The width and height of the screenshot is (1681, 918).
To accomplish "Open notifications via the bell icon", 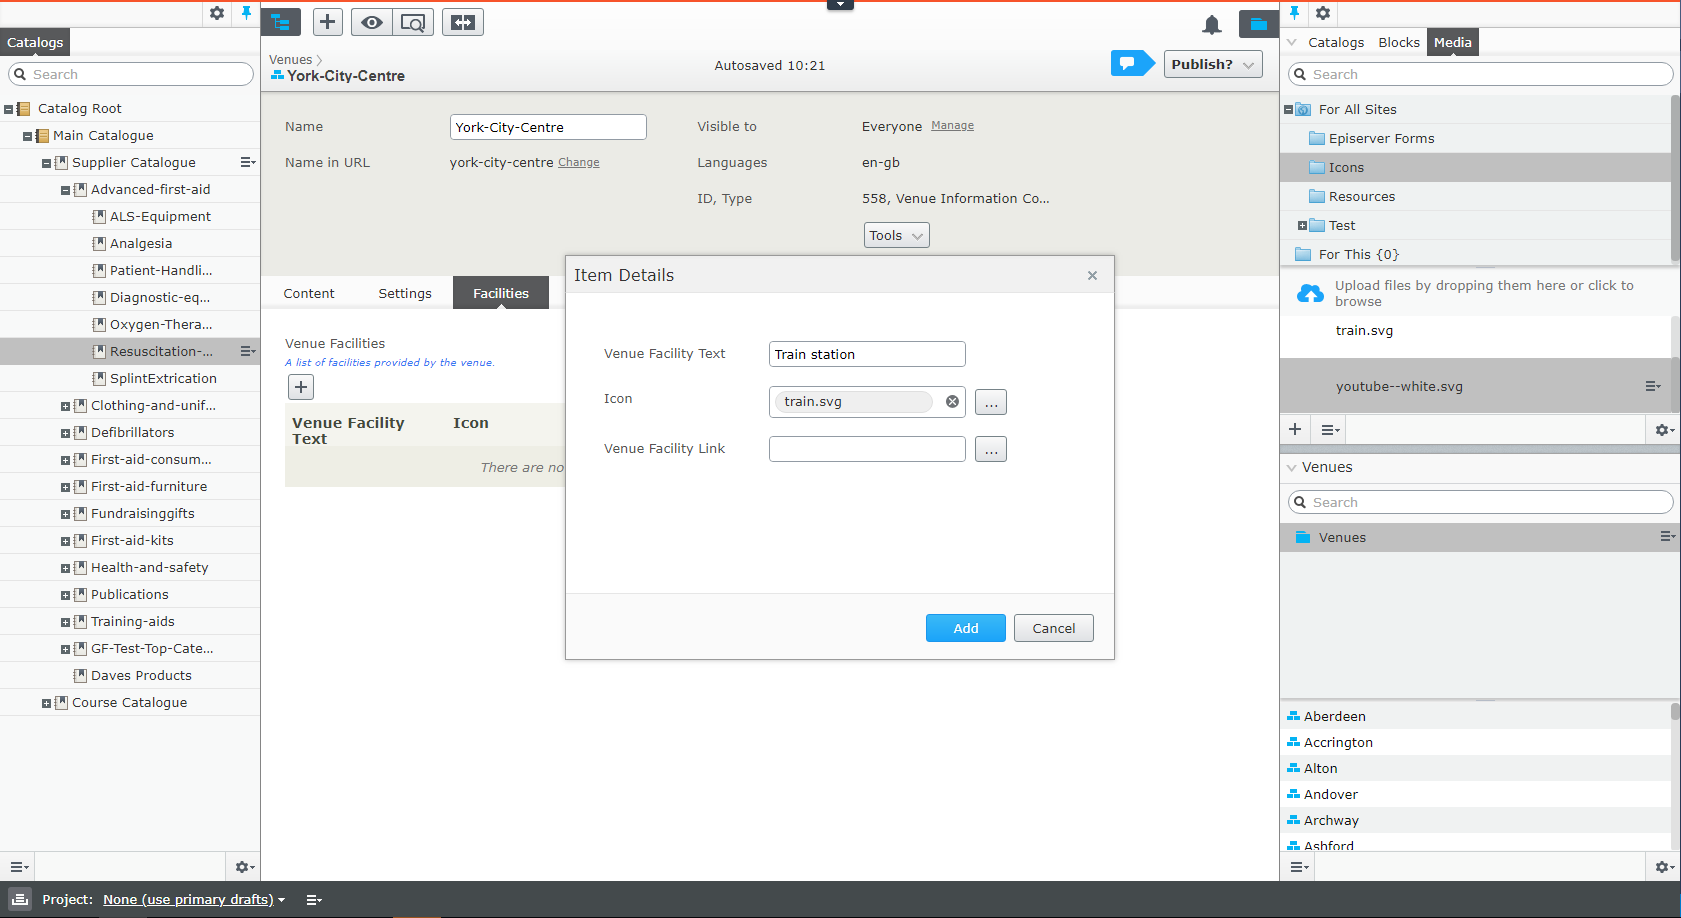I will click(x=1212, y=25).
